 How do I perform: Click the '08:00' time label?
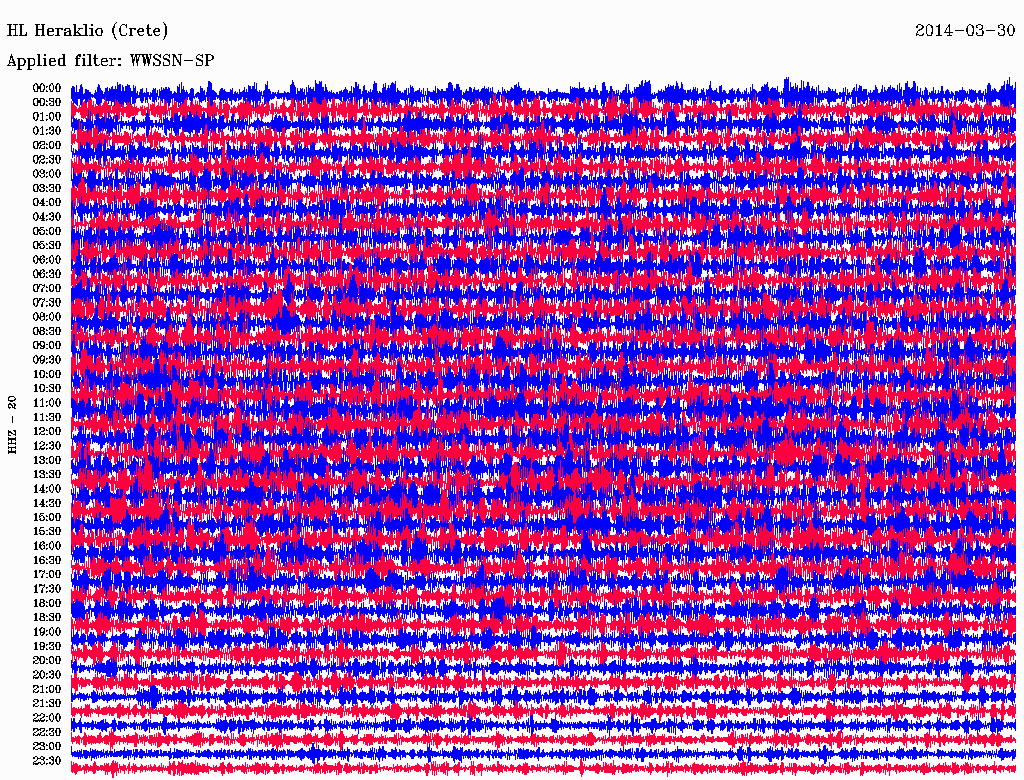click(x=47, y=317)
